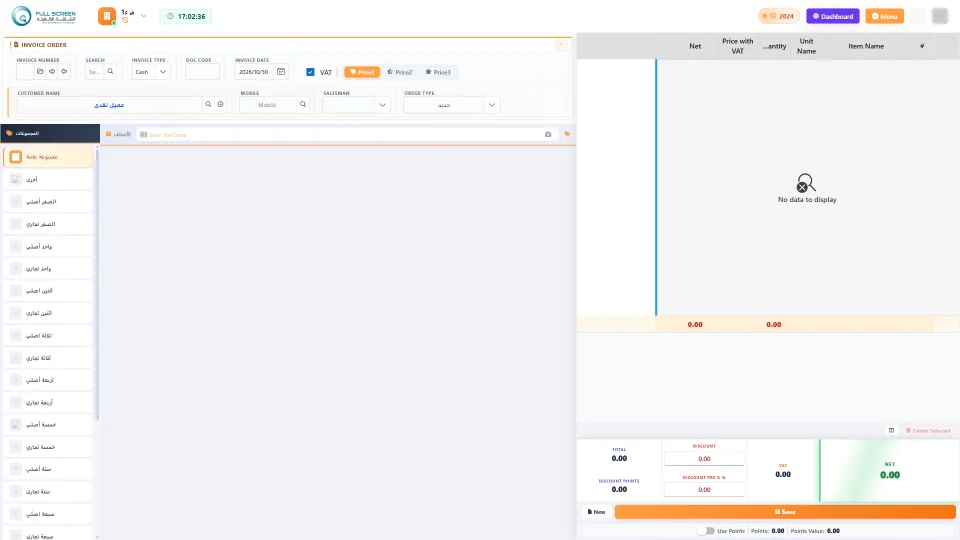The width and height of the screenshot is (960, 540).
Task: Go to next invoice with right arrow
Action: 52,72
